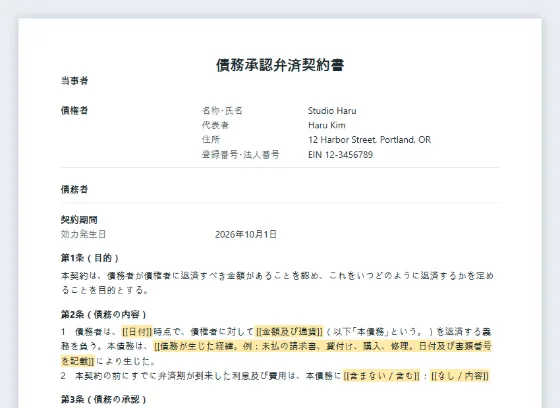Click the [[なし / 内容]] placeholder
The image size is (560, 408).
click(x=460, y=376)
